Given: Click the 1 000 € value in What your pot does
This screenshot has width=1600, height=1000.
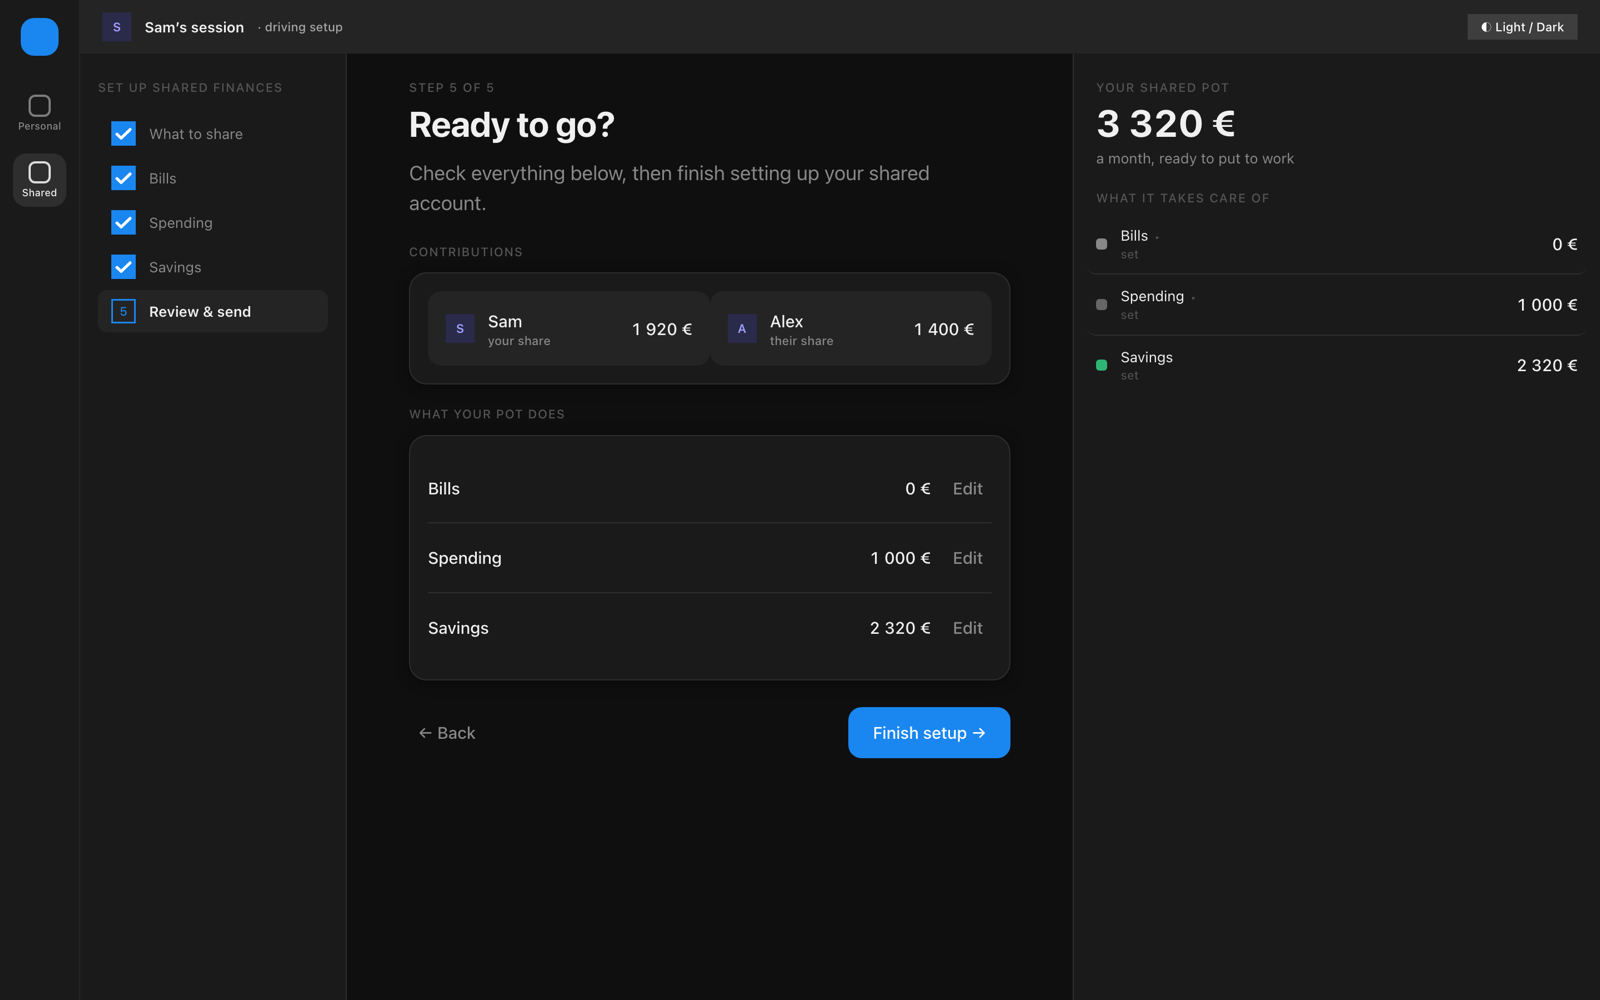Looking at the screenshot, I should (900, 558).
